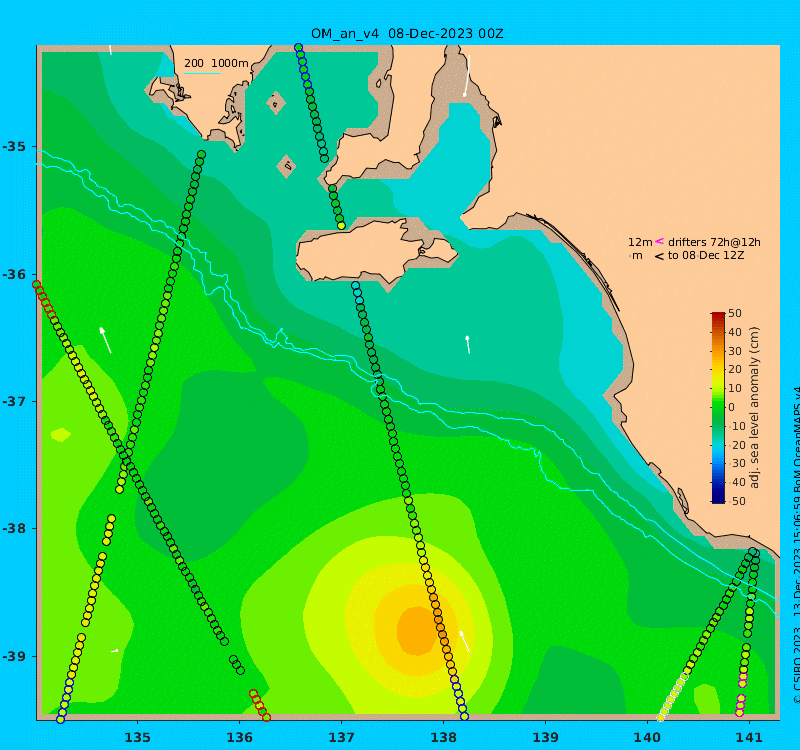800x750 pixels.
Task: Click the orange core of the warm eddy
Action: [417, 631]
